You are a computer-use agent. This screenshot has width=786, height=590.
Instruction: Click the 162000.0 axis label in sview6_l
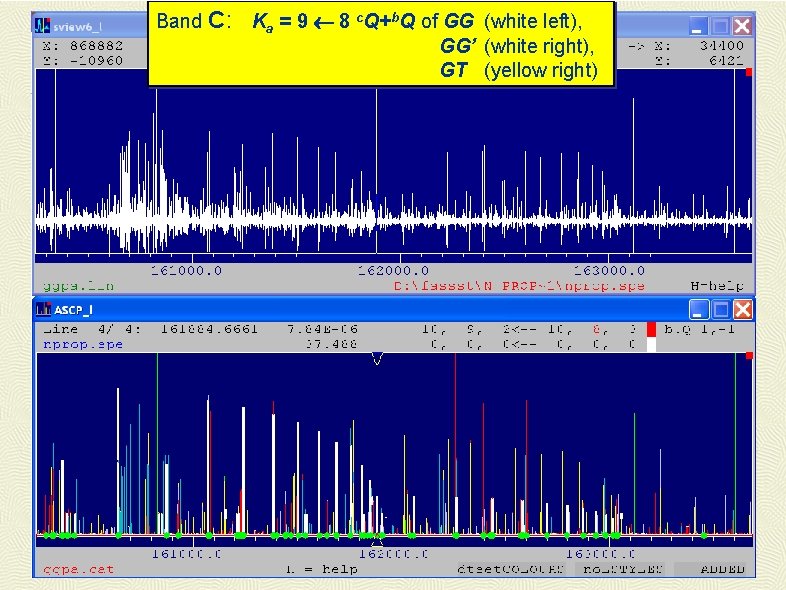(394, 271)
